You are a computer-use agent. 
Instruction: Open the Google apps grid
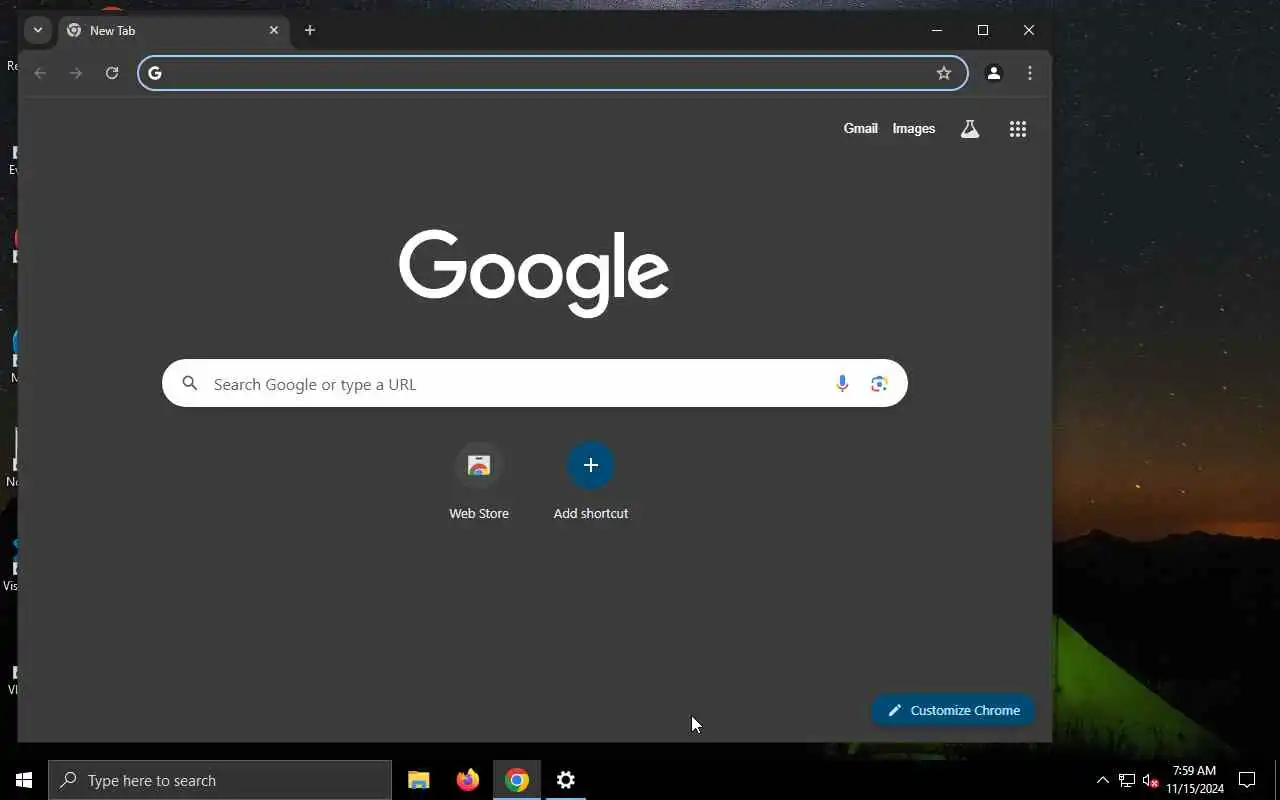click(x=1018, y=129)
